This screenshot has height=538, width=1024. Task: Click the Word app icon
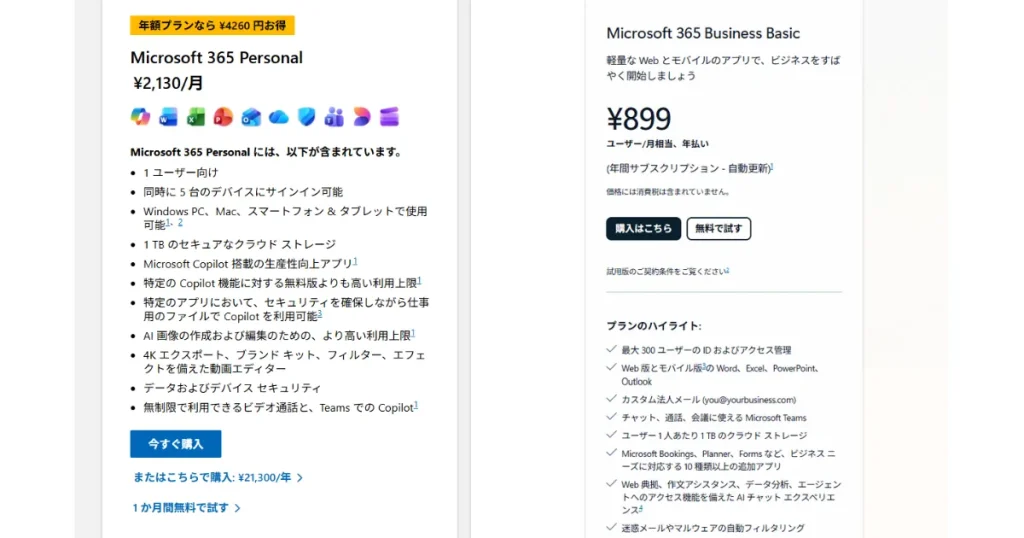[x=168, y=117]
